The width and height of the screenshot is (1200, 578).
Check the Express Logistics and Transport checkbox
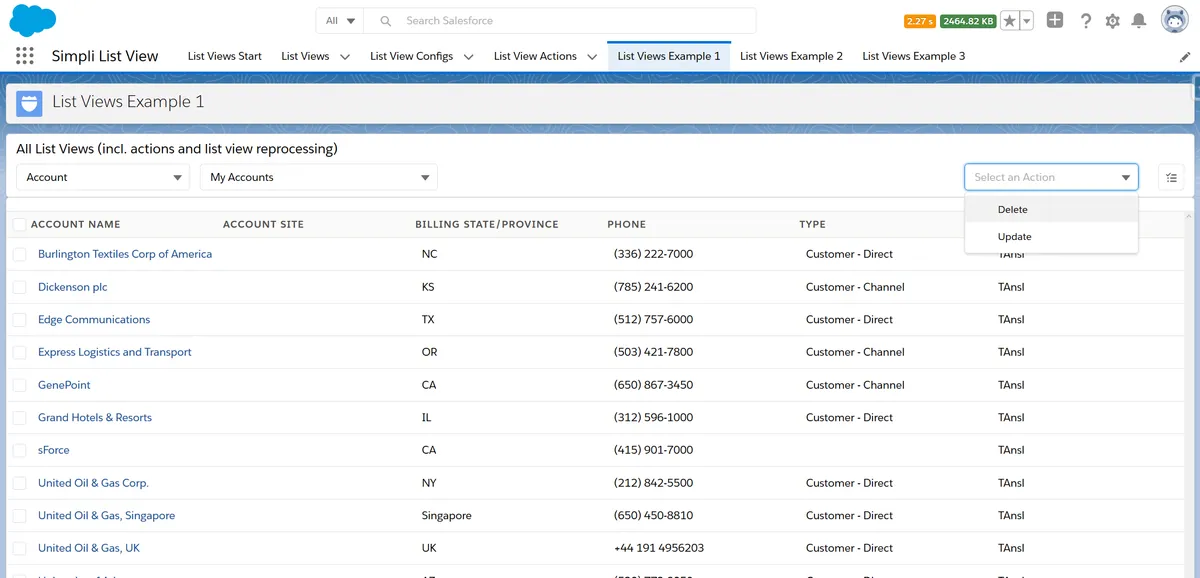click(x=19, y=353)
